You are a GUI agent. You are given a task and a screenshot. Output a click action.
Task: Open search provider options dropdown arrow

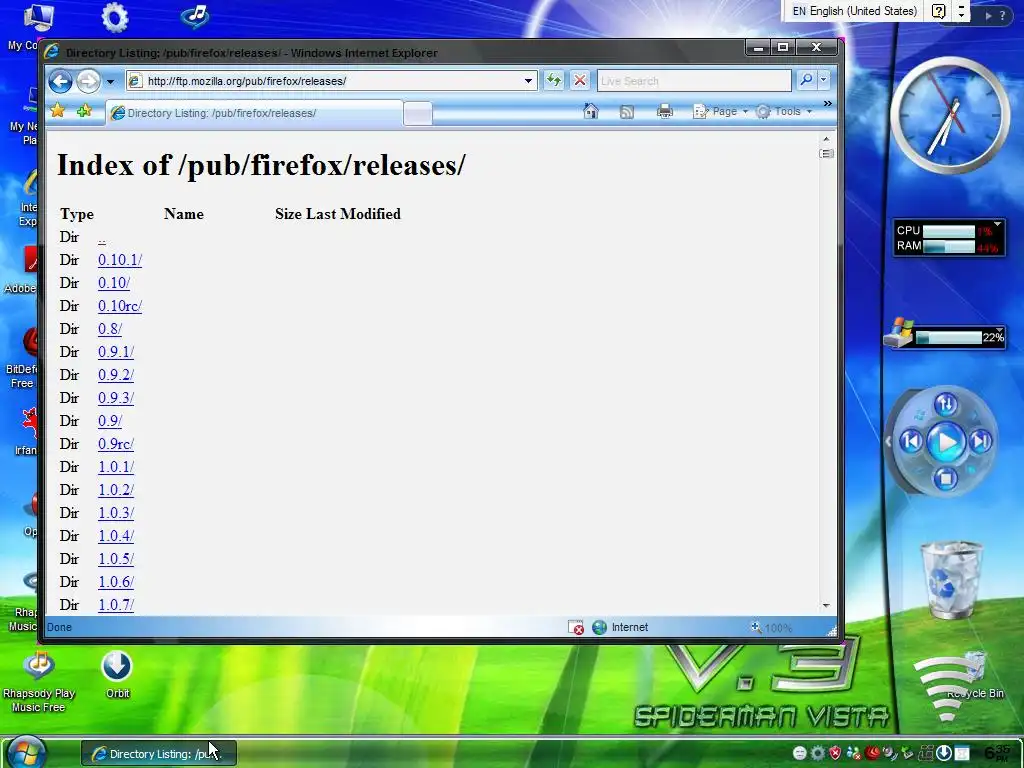823,80
